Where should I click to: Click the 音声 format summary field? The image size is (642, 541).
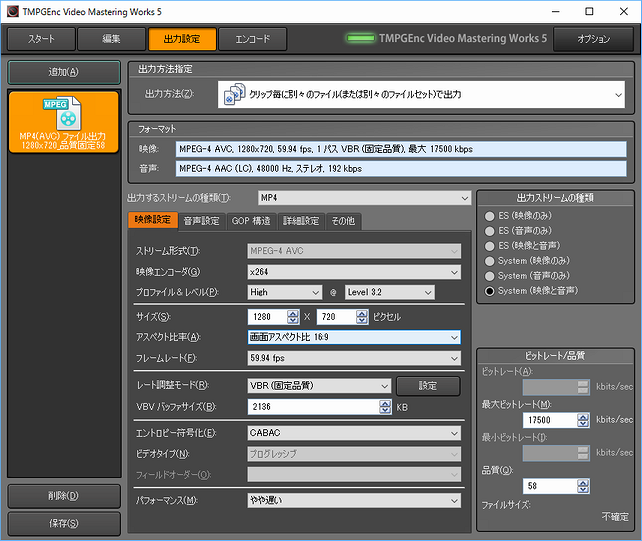coord(401,169)
